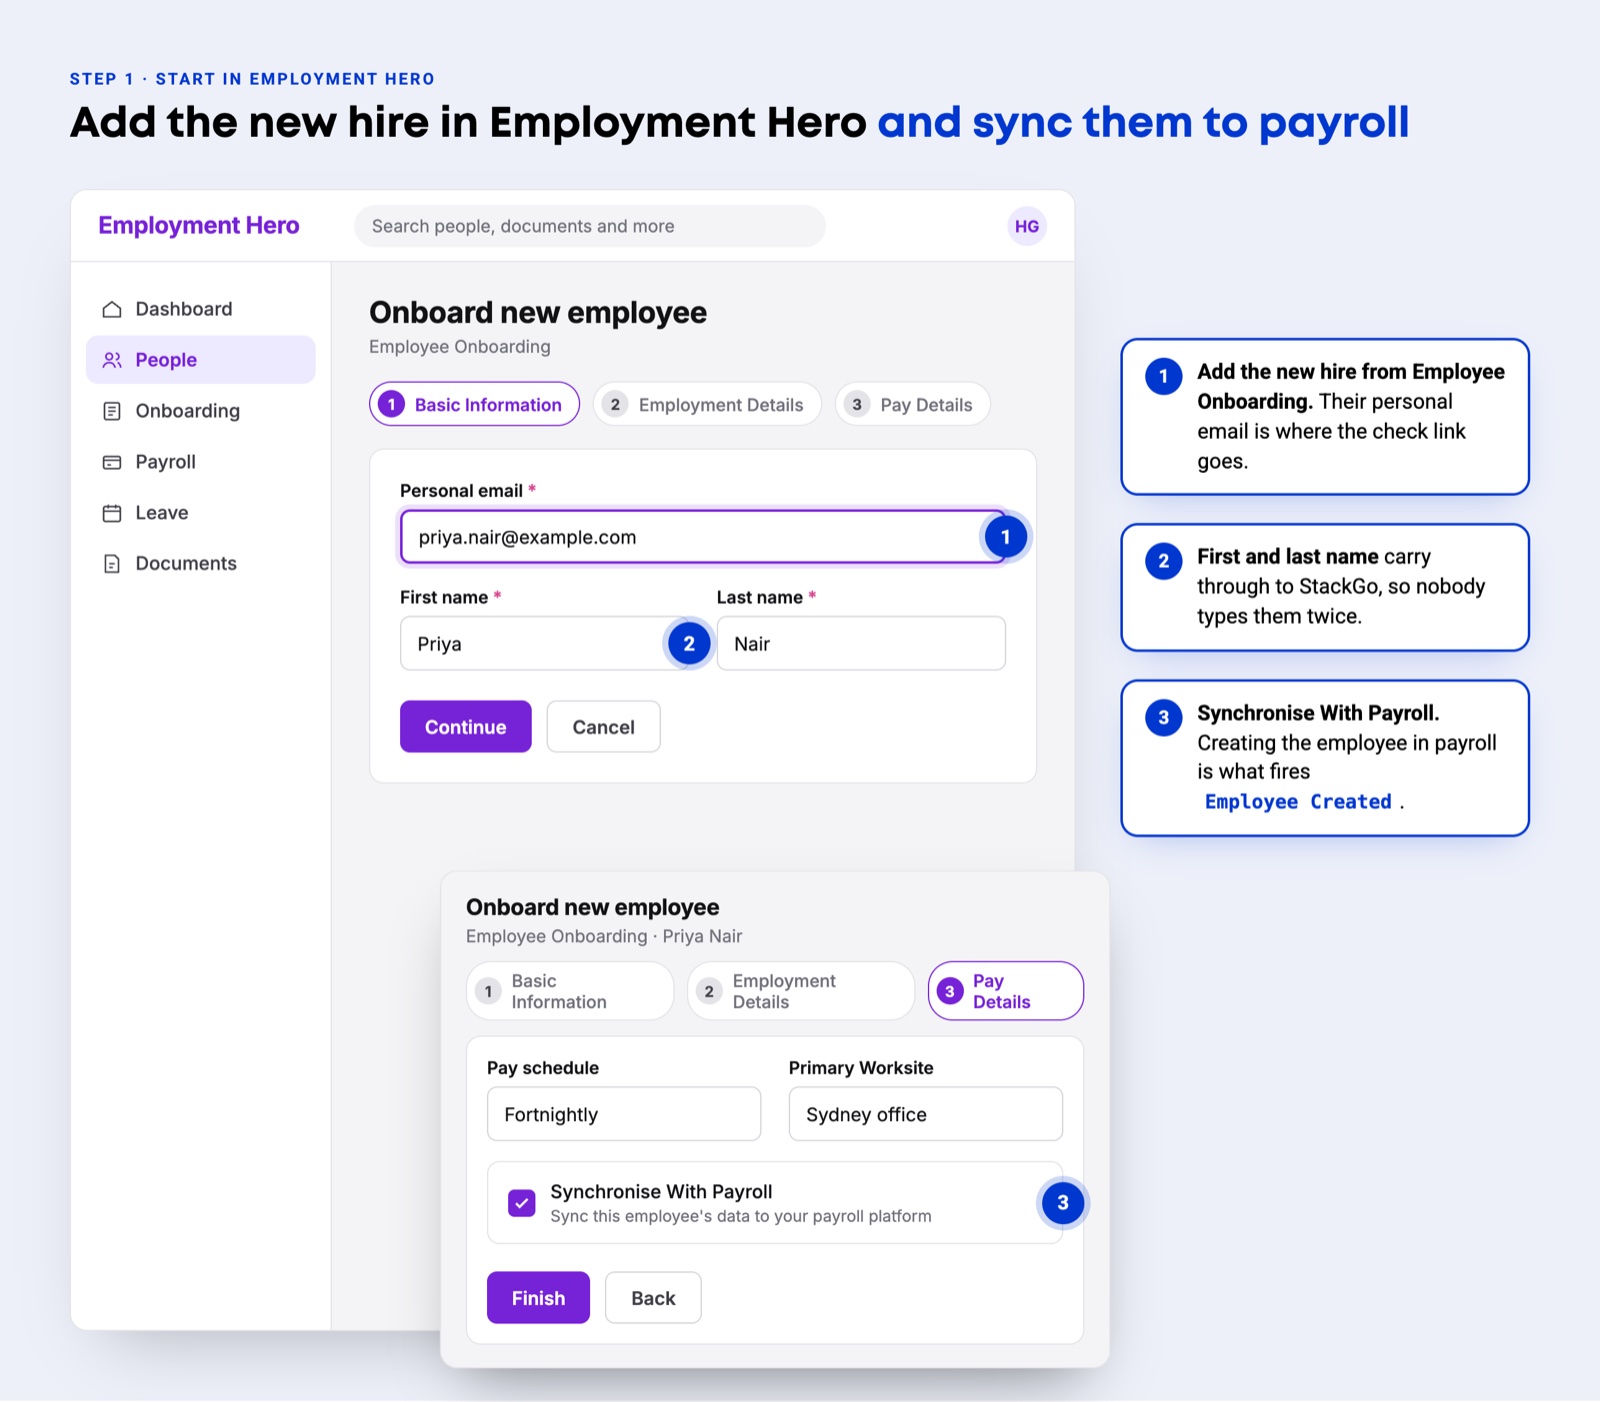
Task: Open Dashboard in the sidebar
Action: pyautogui.click(x=200, y=309)
